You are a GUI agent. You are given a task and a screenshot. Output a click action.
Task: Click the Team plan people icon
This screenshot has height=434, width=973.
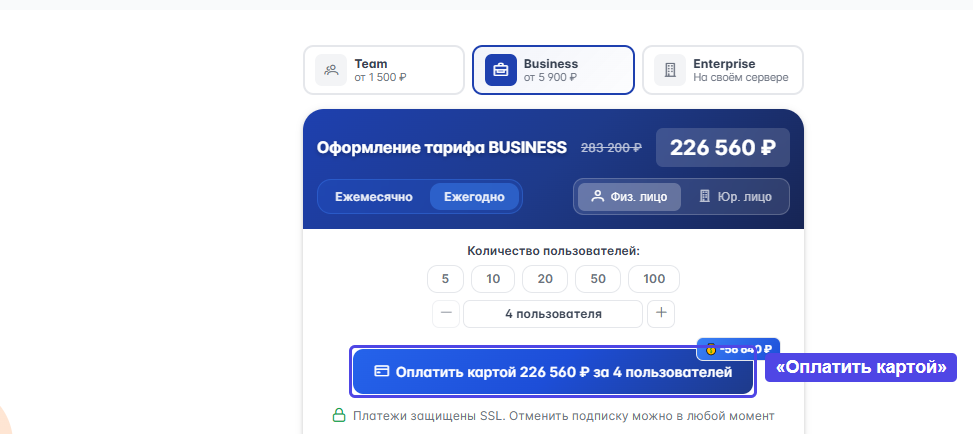tap(331, 70)
